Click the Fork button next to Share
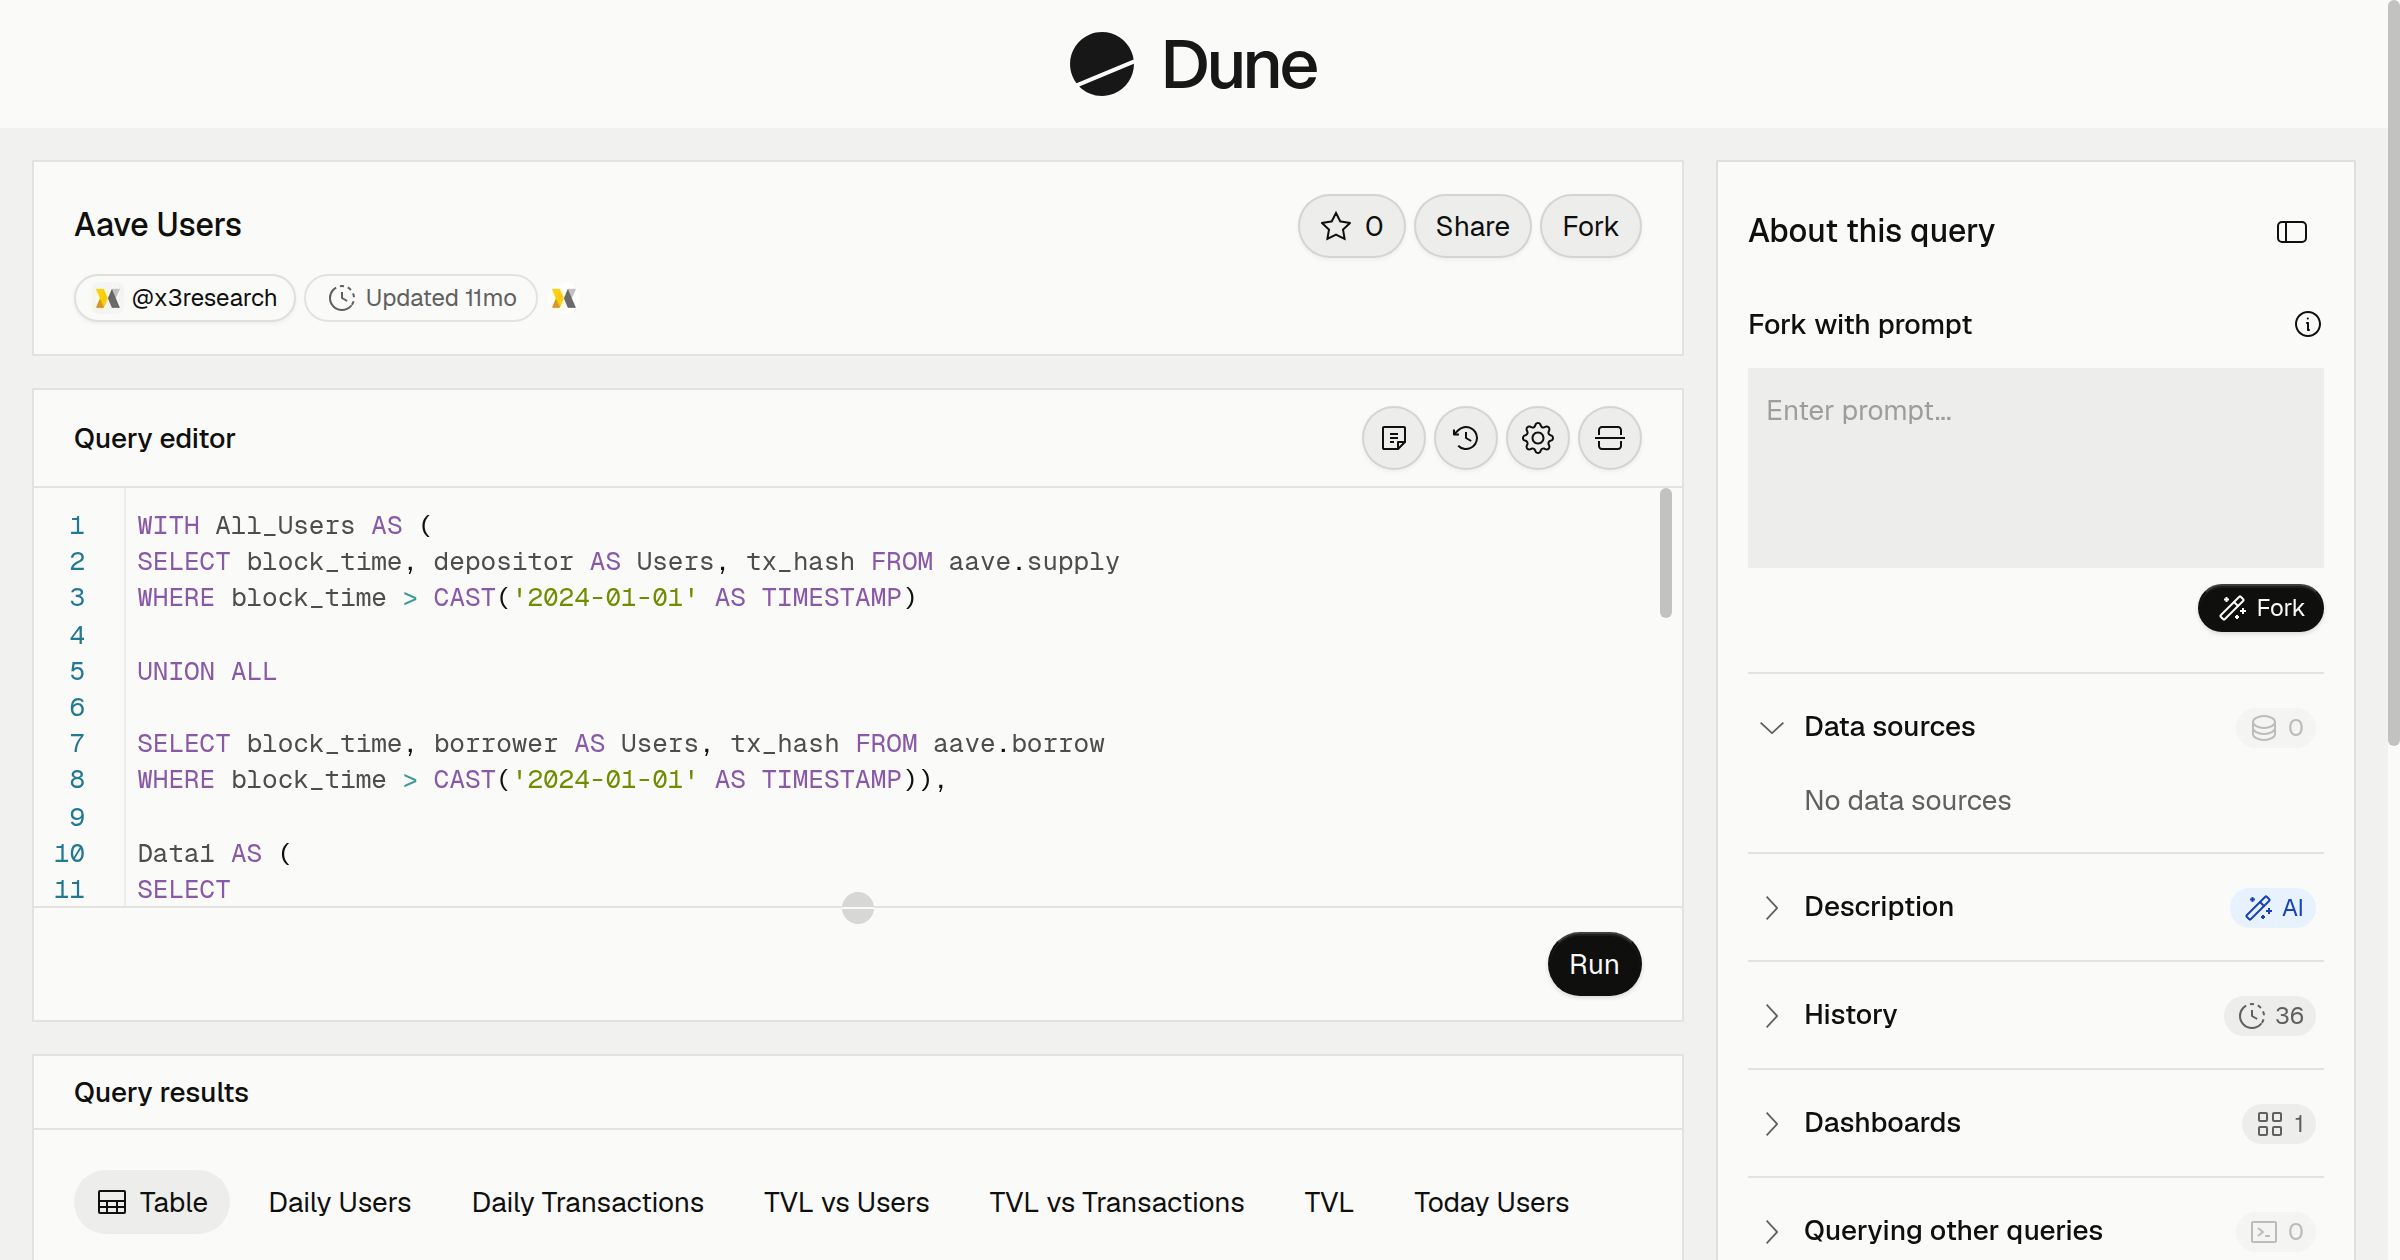The width and height of the screenshot is (2400, 1260). (1590, 226)
